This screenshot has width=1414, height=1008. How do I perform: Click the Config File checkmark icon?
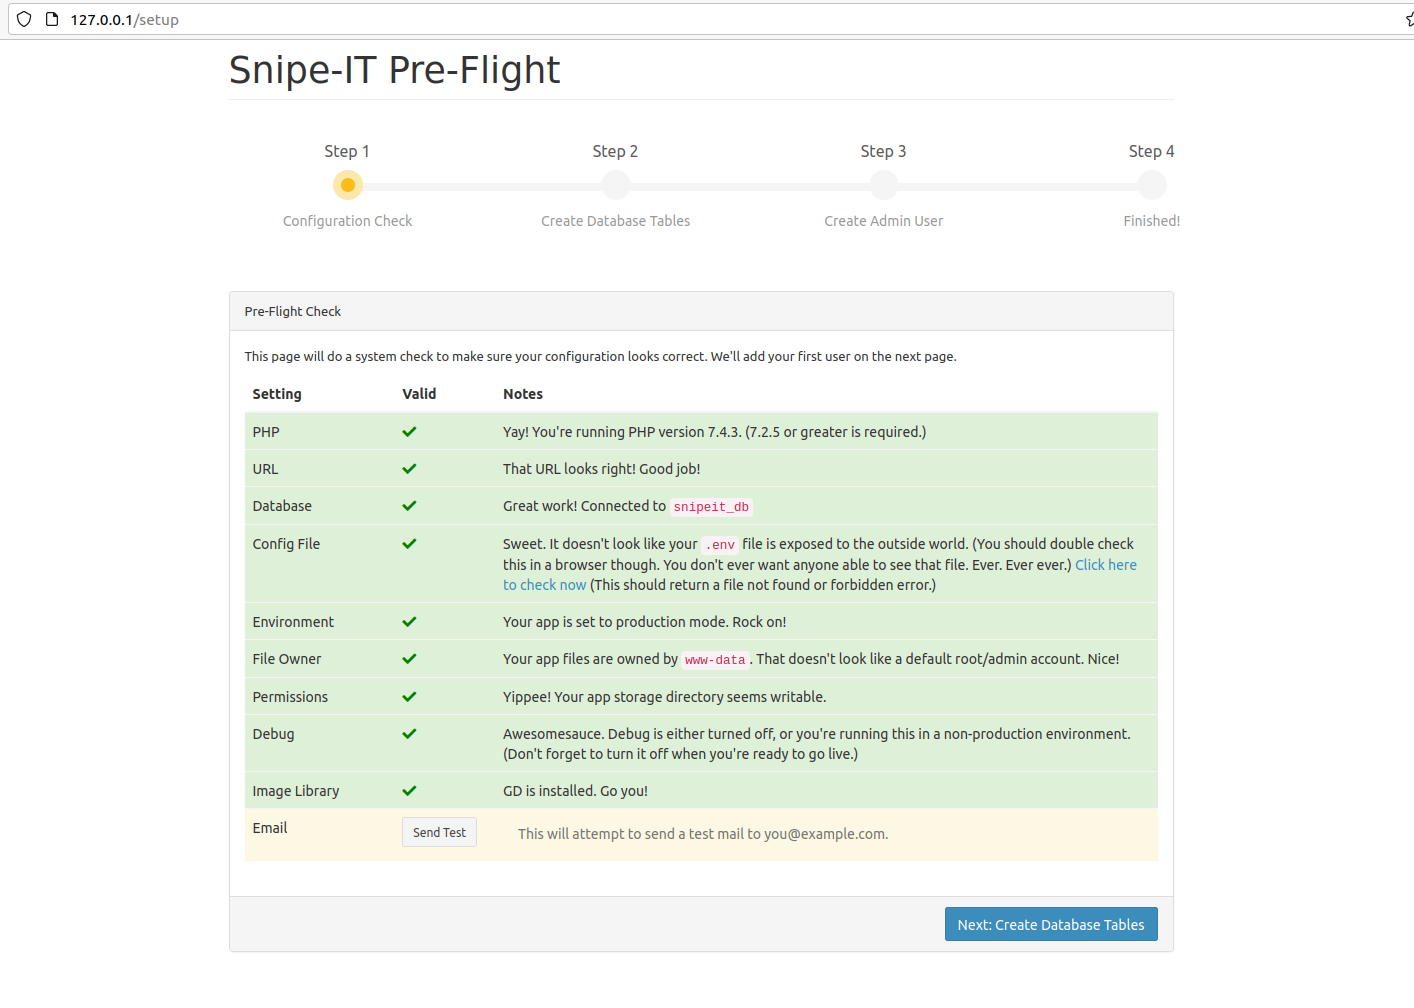409,544
